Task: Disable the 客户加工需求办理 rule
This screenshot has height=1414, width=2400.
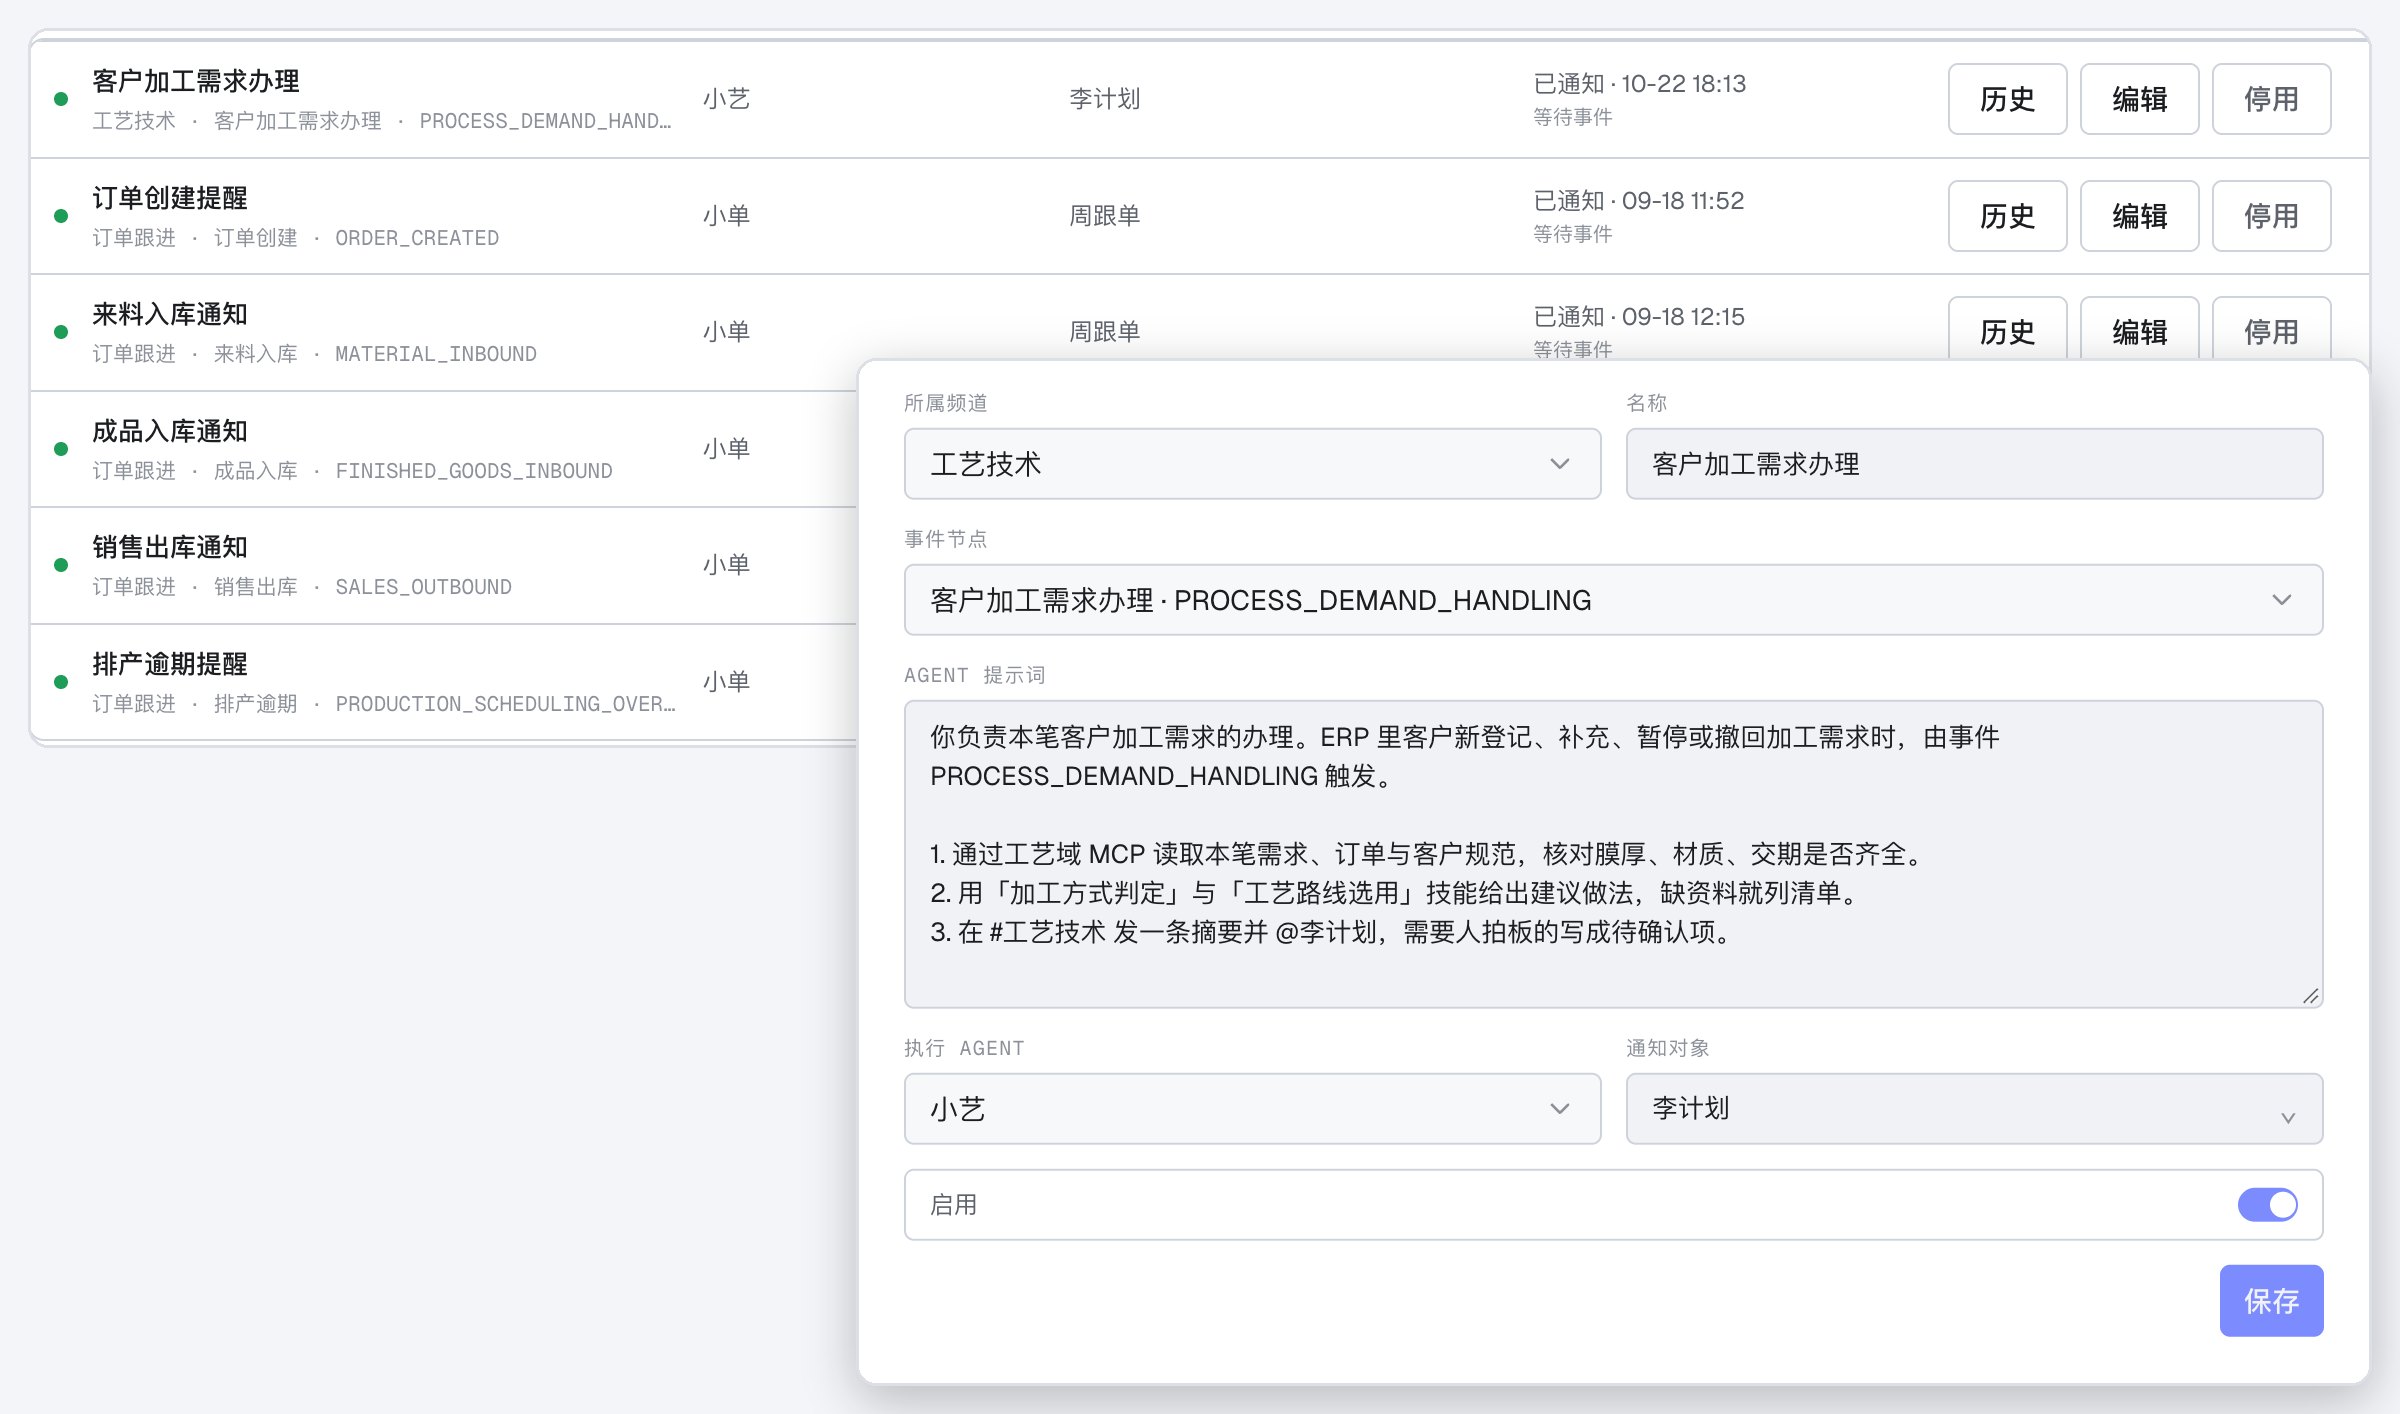Action: click(x=2271, y=99)
